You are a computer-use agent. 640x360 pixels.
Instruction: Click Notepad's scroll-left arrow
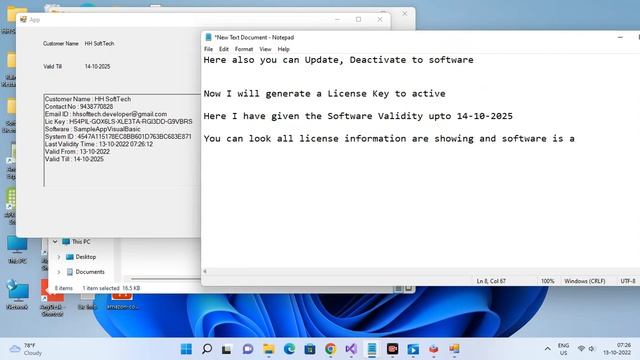pyautogui.click(x=205, y=271)
